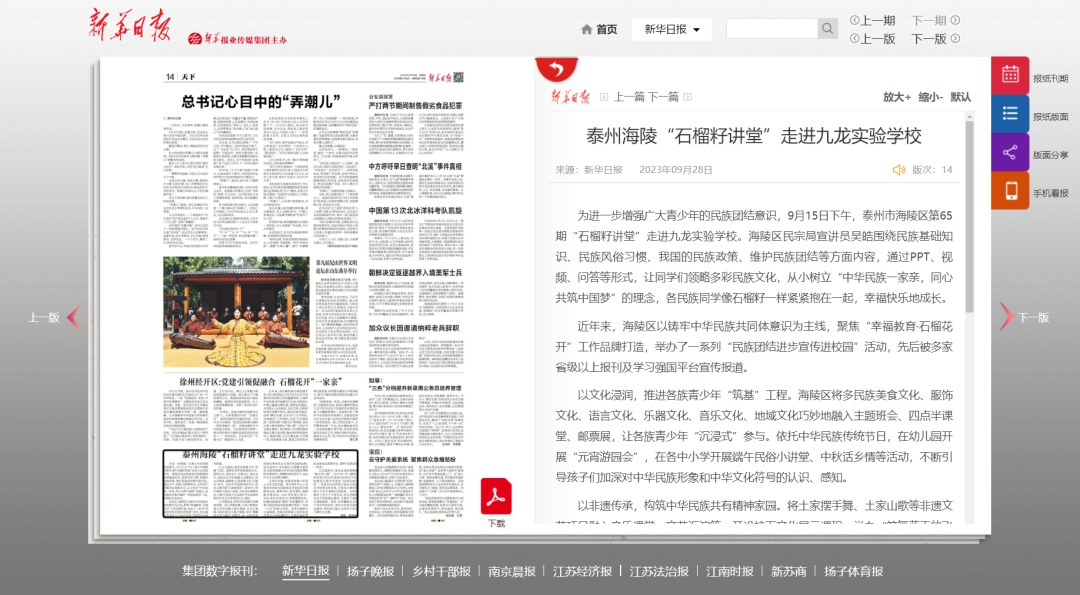Download the page via PDF icon
The width and height of the screenshot is (1080, 595).
pos(496,497)
